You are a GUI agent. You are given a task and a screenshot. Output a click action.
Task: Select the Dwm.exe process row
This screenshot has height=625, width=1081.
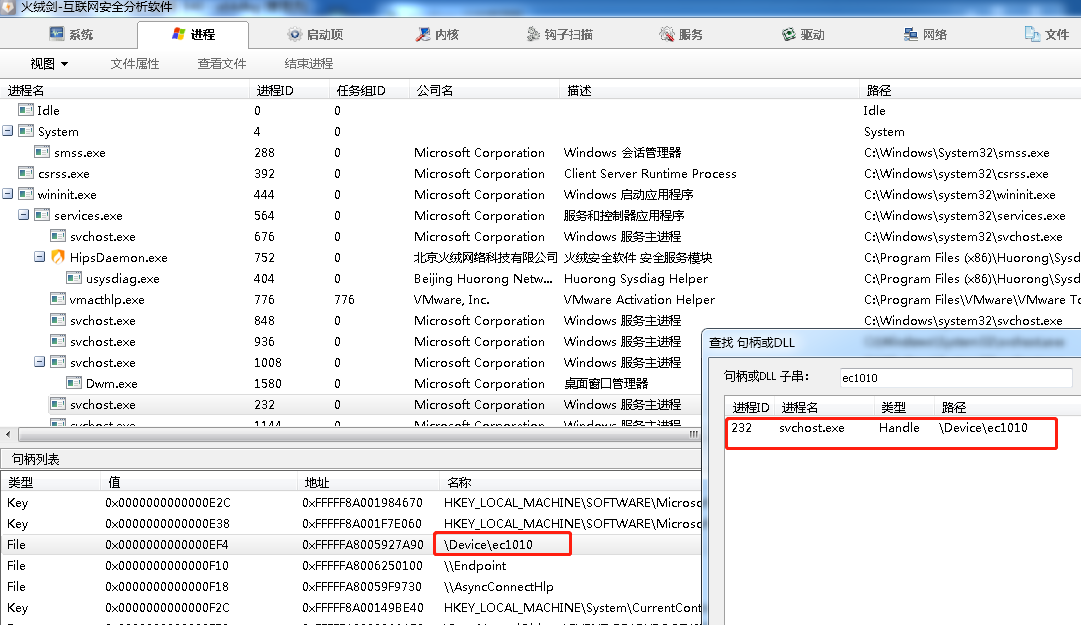coord(111,383)
